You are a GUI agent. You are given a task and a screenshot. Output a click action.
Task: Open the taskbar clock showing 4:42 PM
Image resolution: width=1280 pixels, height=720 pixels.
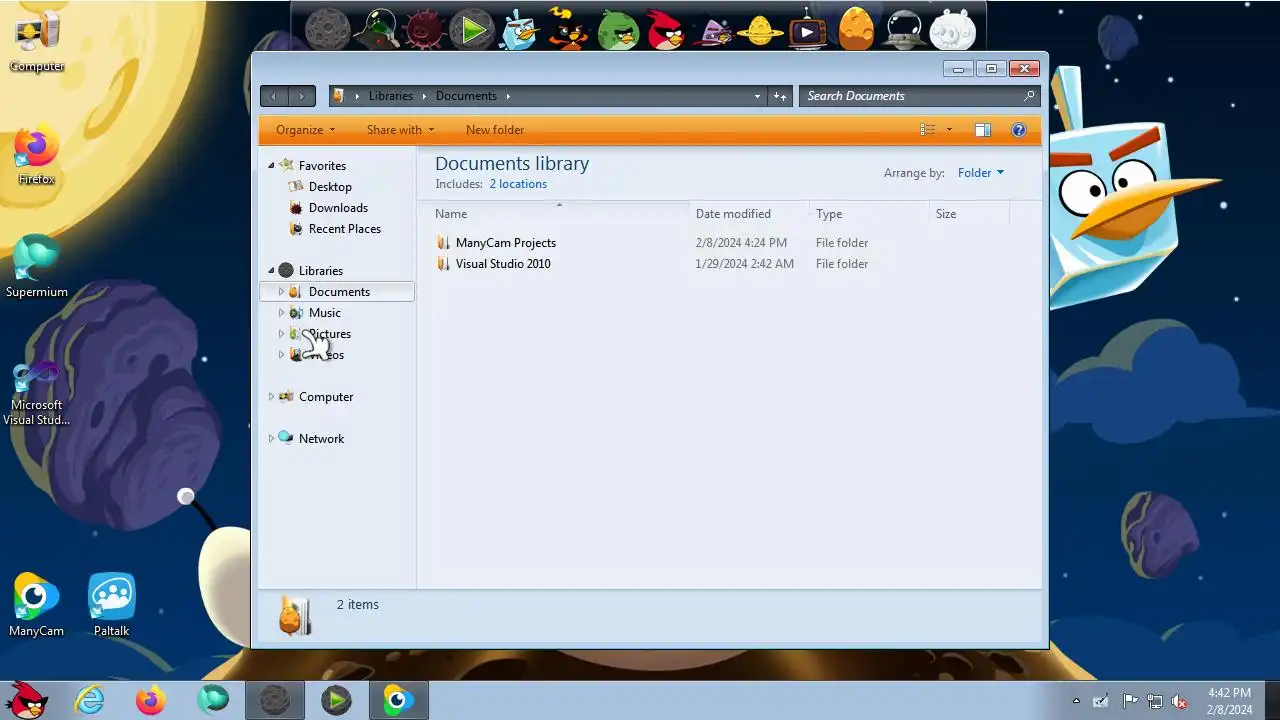(x=1229, y=701)
